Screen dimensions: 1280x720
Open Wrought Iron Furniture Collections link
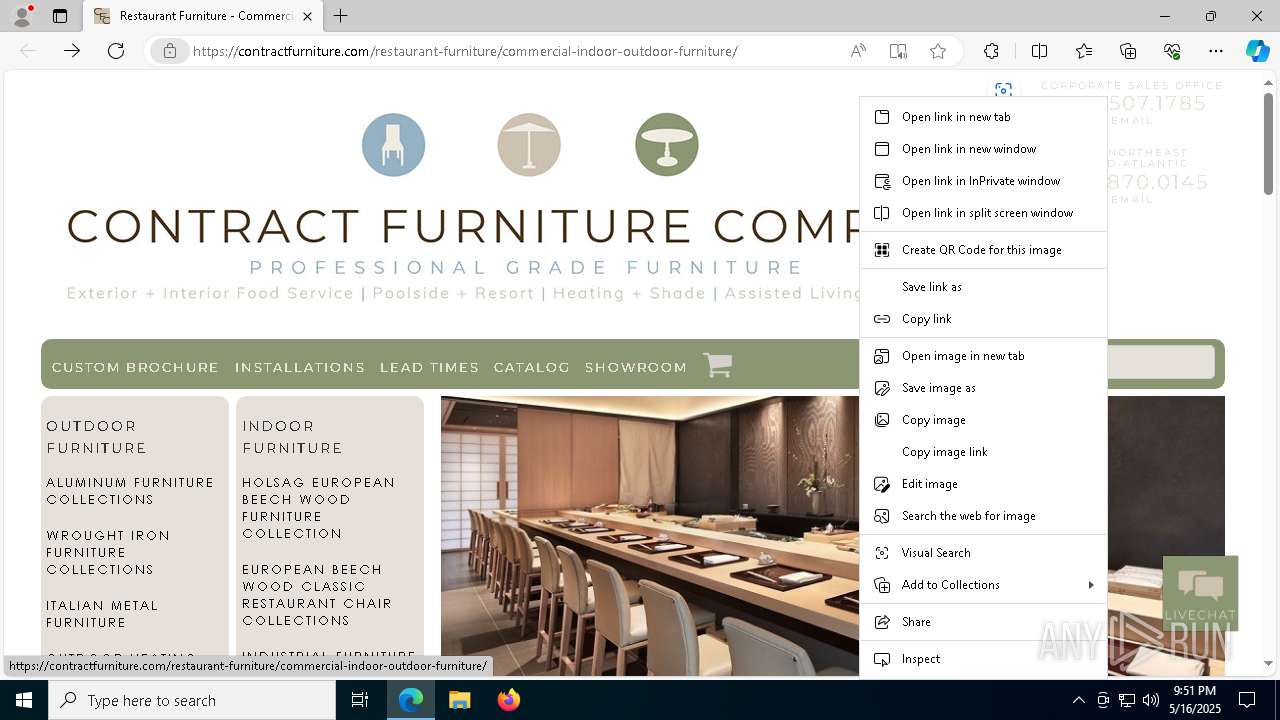[108, 552]
